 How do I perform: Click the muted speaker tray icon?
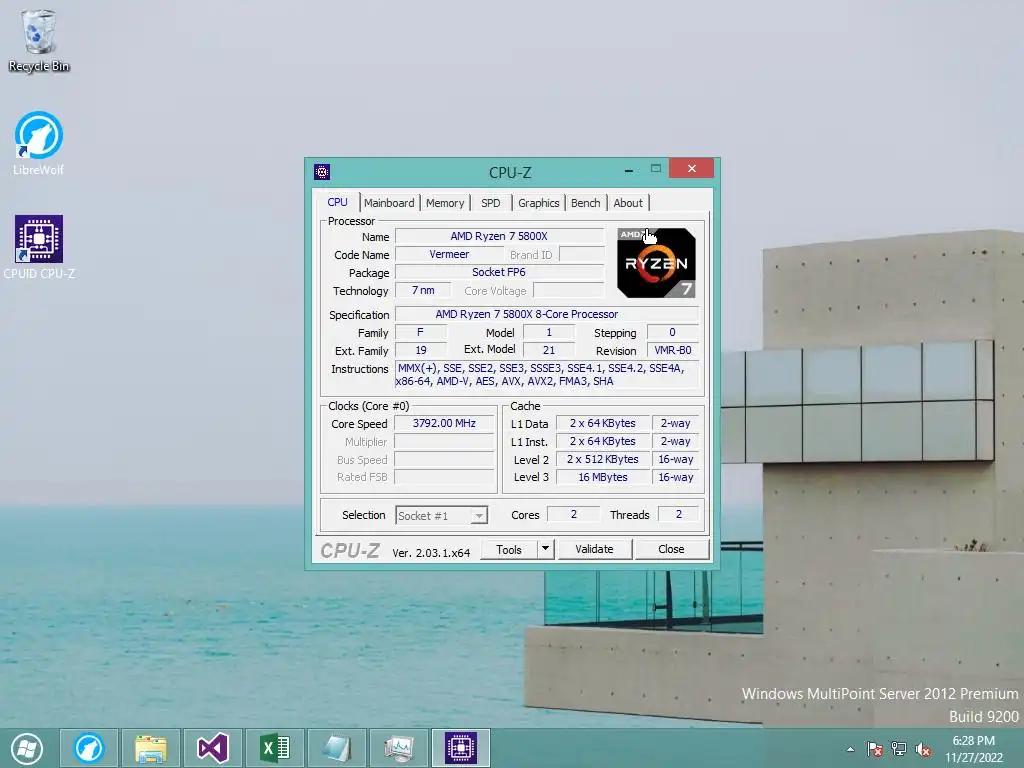click(923, 749)
